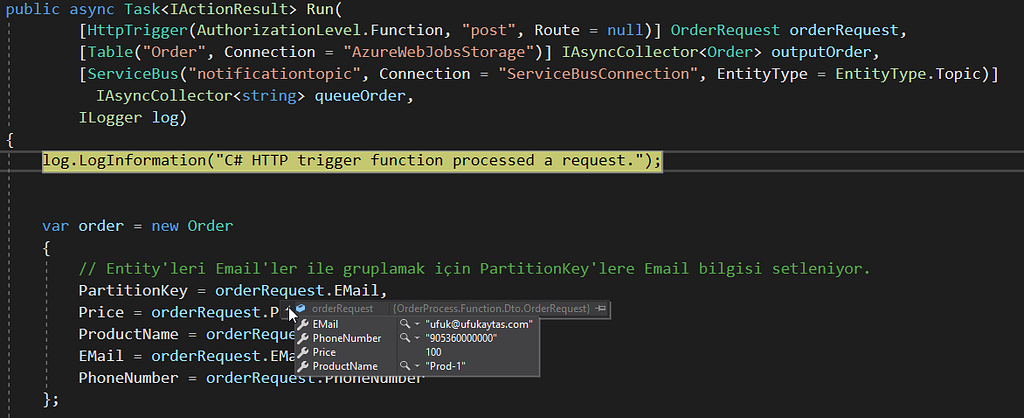
Task: Click the PartitionKey assignment line
Action: (x=233, y=290)
